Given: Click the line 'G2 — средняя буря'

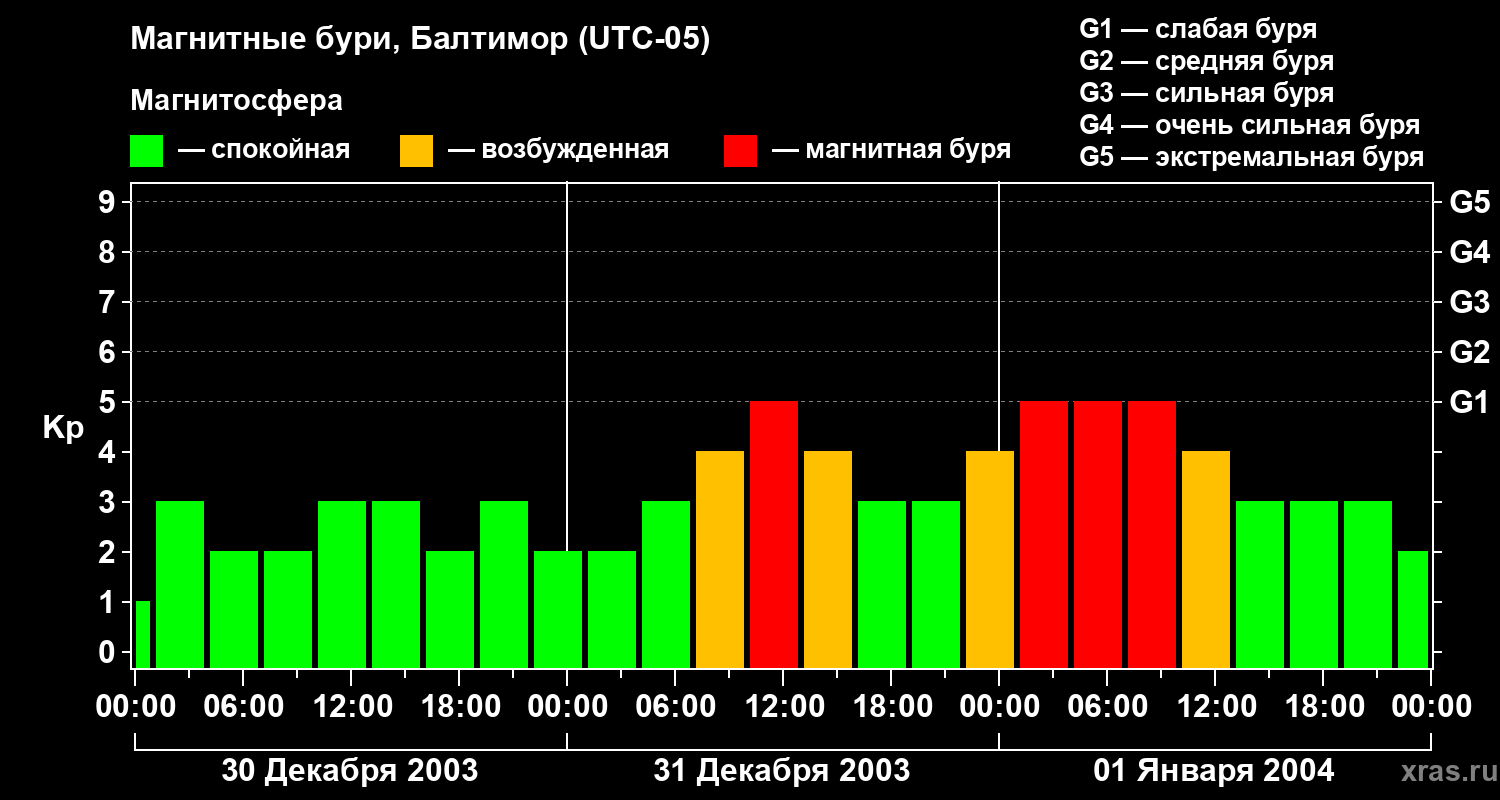Looking at the screenshot, I should (x=1206, y=61).
